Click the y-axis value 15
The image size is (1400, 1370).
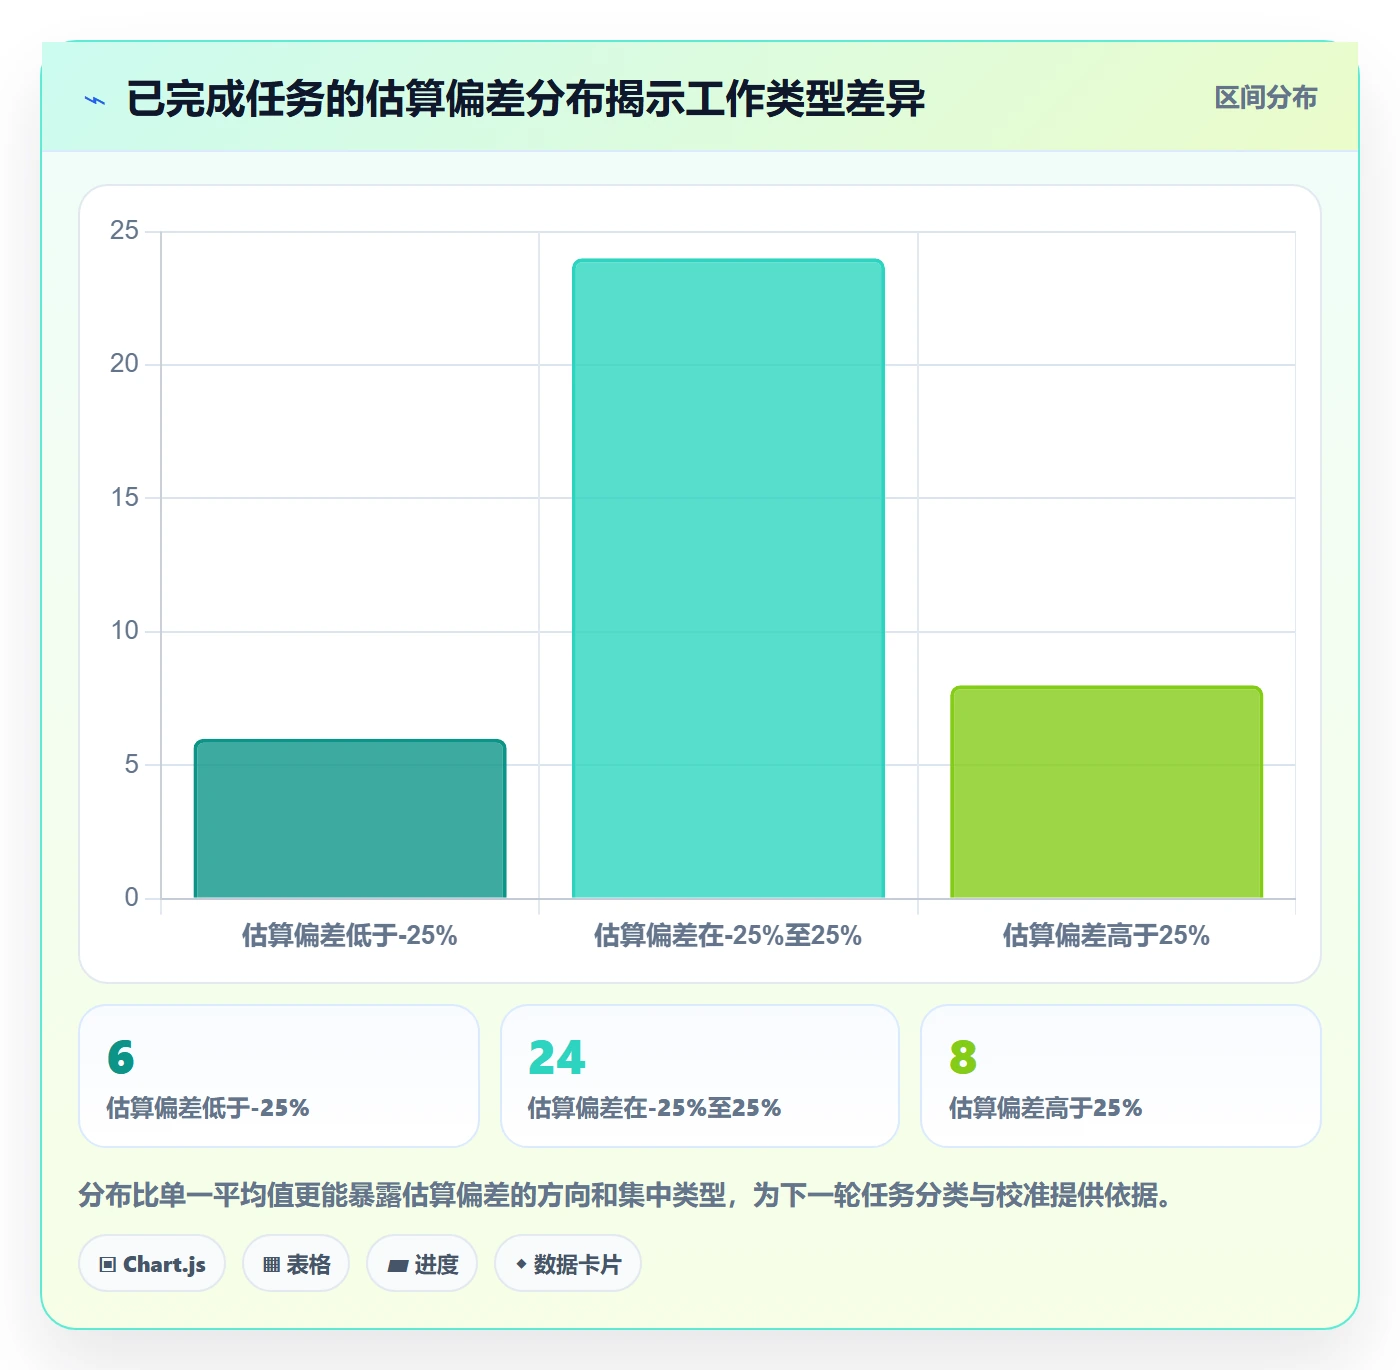click(125, 497)
